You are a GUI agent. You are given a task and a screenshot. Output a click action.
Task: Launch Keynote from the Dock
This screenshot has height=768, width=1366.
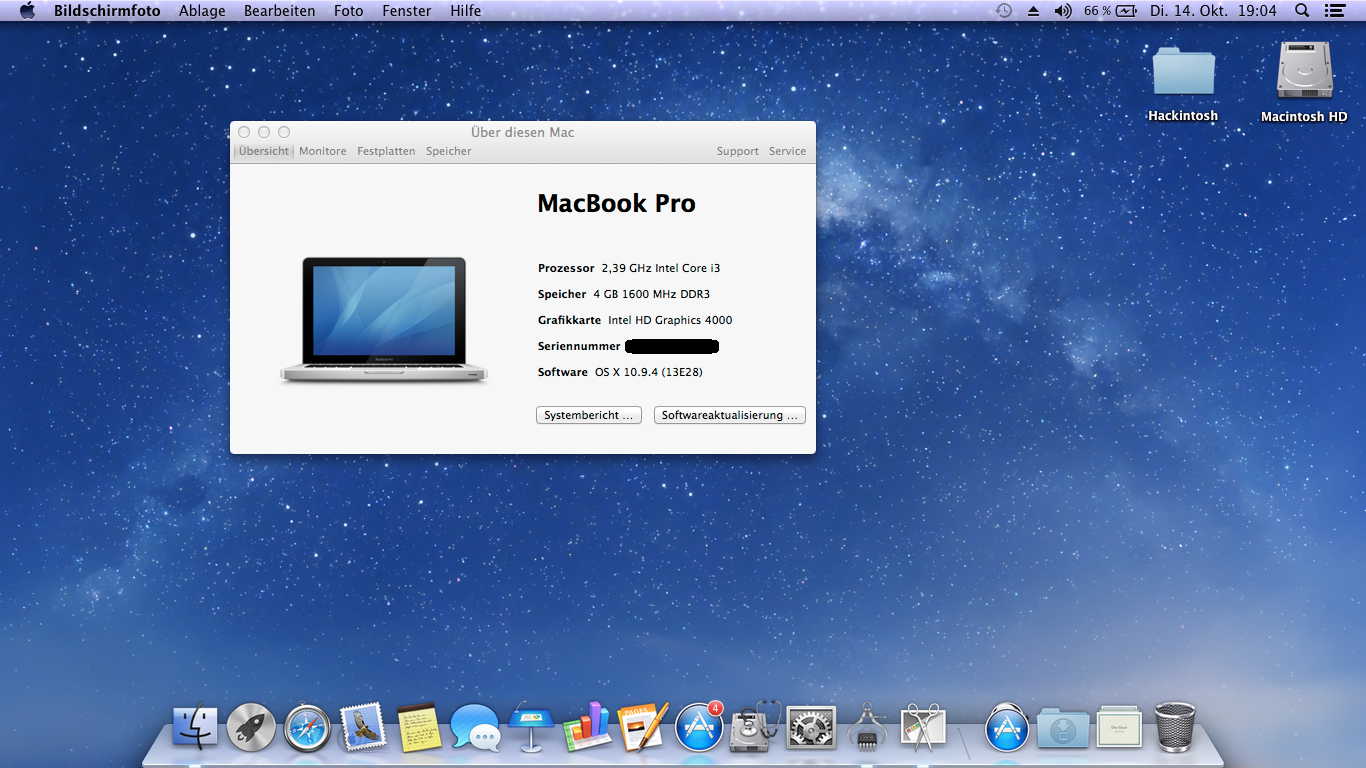(x=531, y=727)
